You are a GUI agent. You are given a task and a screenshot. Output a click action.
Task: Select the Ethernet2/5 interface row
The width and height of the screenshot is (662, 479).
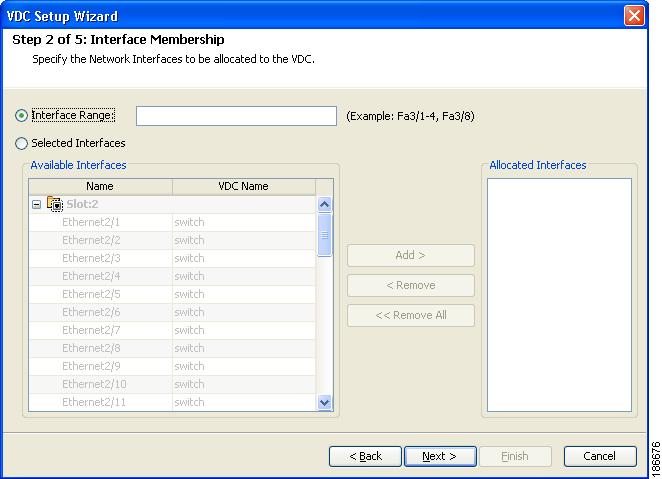coord(172,294)
